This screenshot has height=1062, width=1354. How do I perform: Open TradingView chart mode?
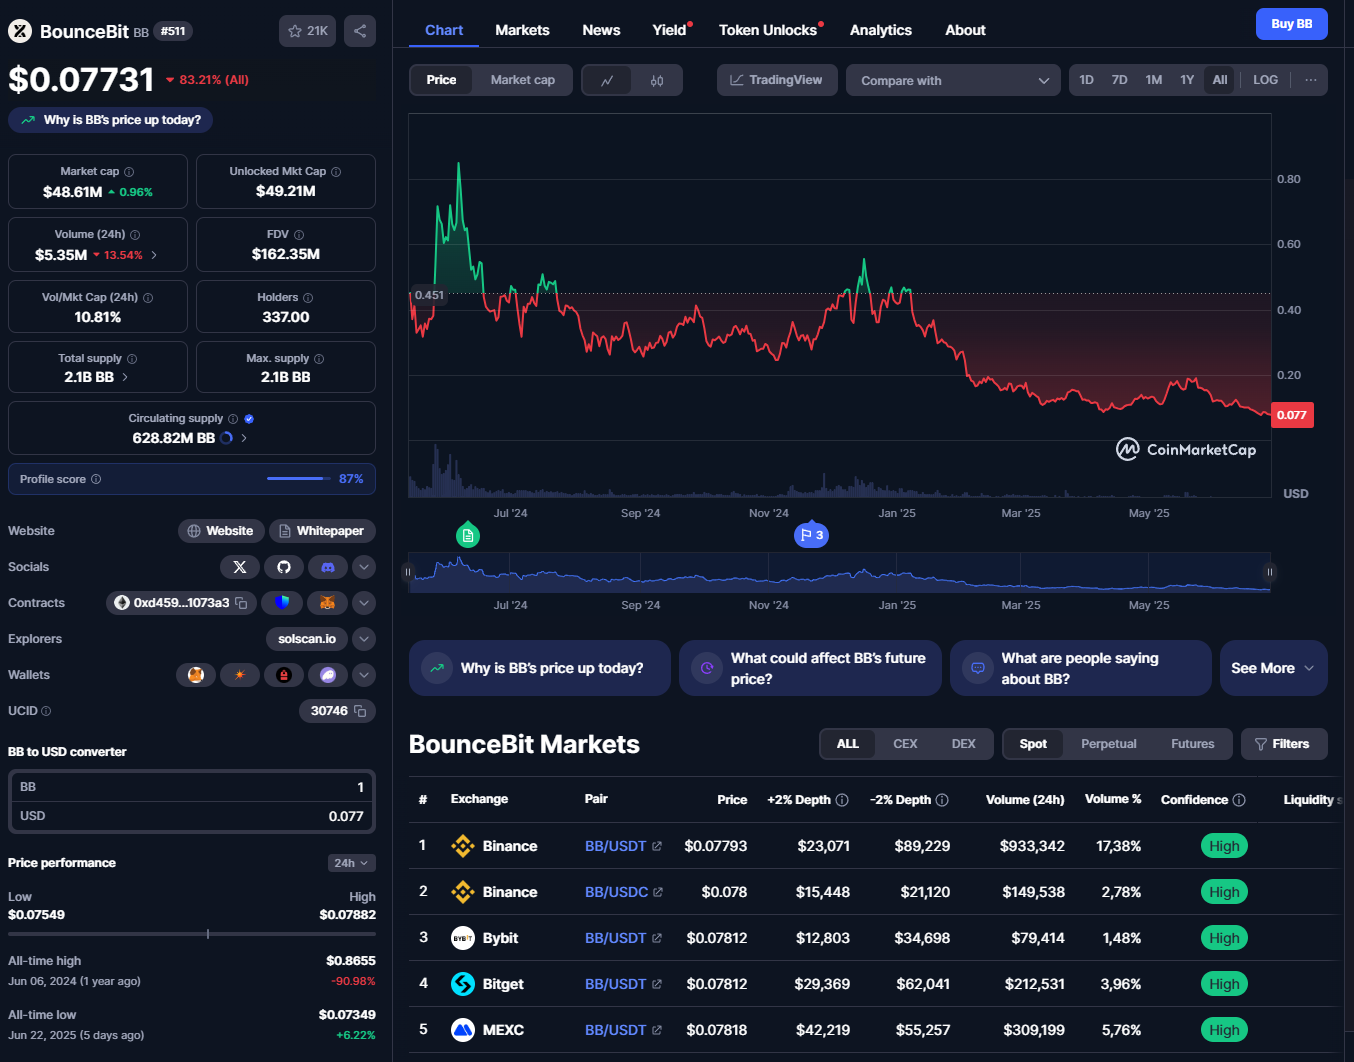click(776, 80)
